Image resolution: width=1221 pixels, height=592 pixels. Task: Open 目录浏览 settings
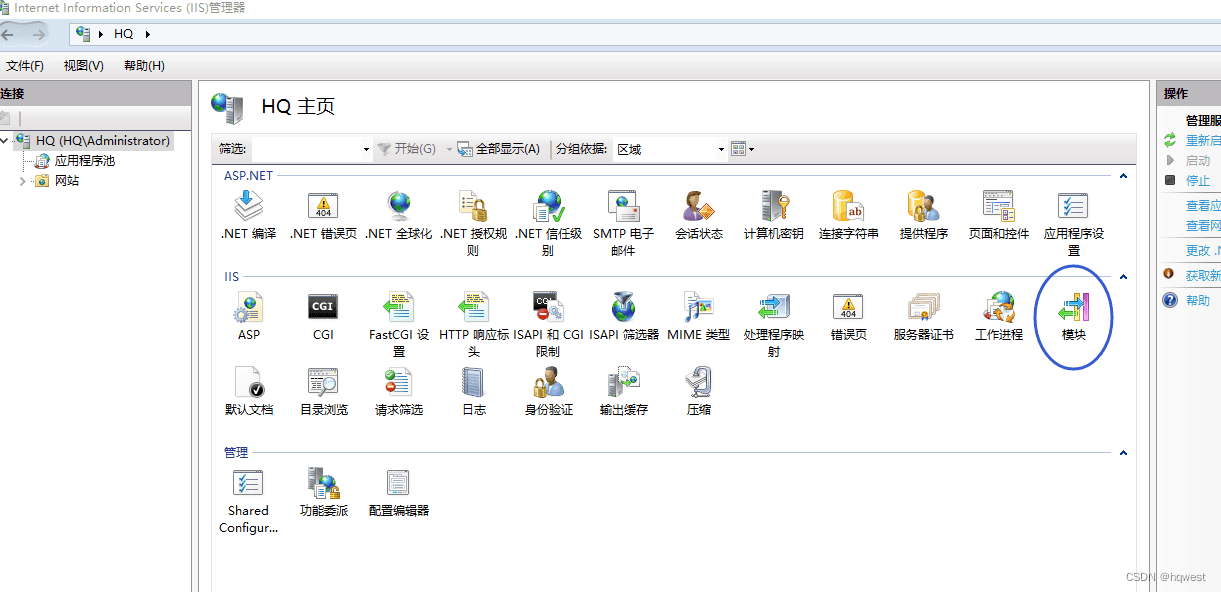323,391
